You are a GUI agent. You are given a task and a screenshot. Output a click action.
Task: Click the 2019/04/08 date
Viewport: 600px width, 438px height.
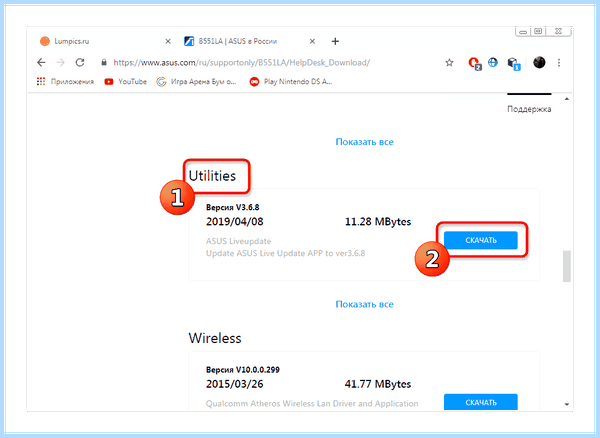tap(235, 221)
